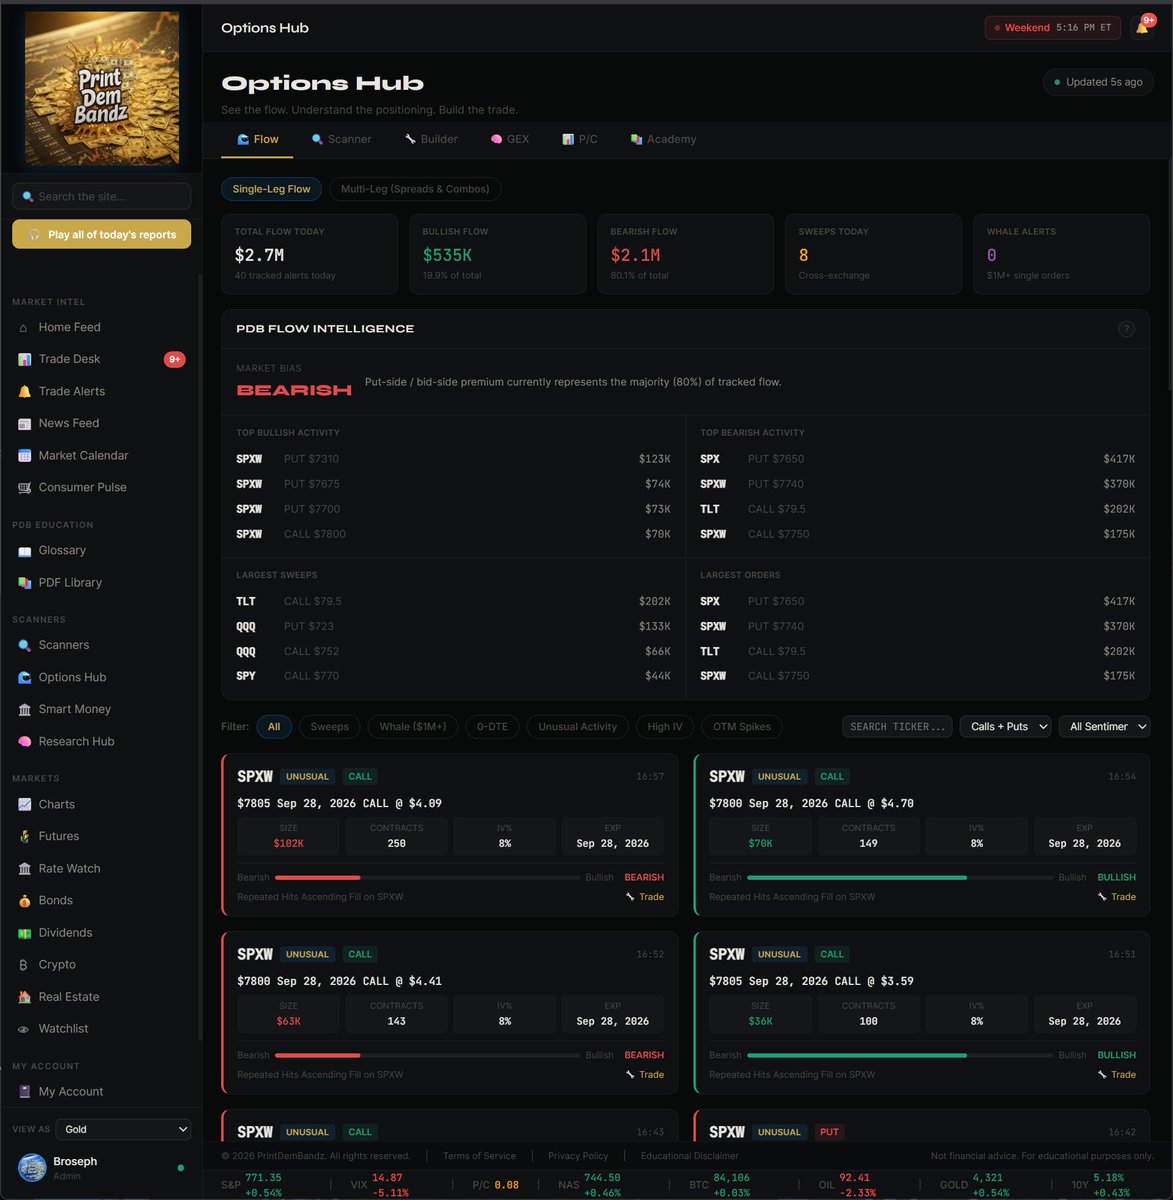Click the Search Ticker input field

click(x=897, y=727)
